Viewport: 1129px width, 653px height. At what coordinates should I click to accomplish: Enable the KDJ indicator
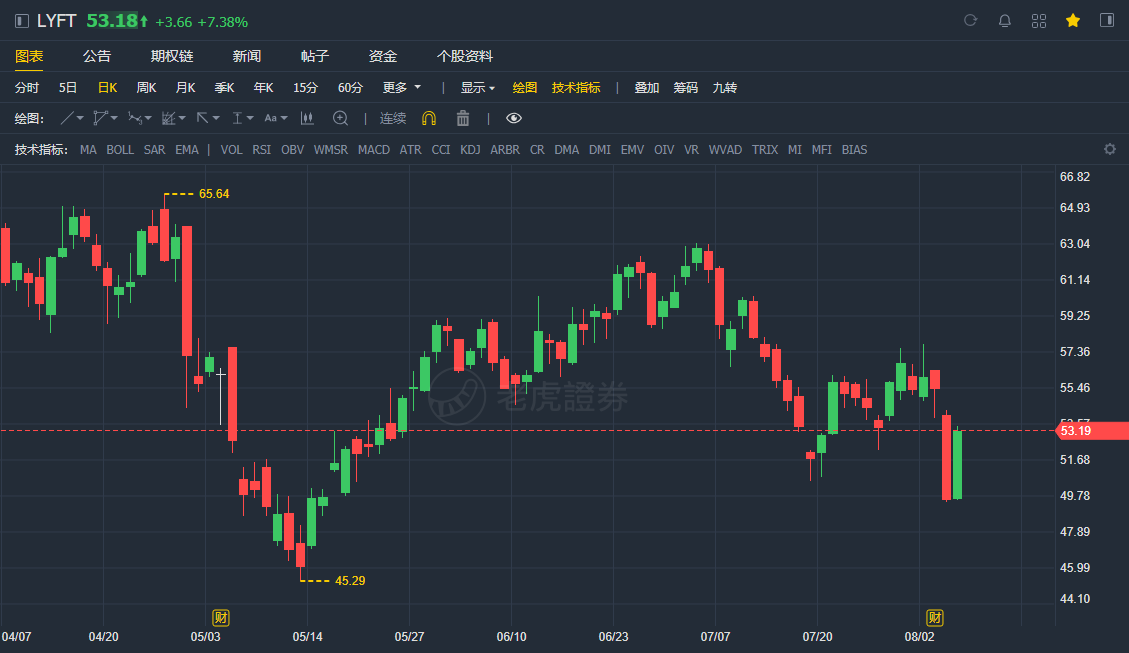[470, 150]
